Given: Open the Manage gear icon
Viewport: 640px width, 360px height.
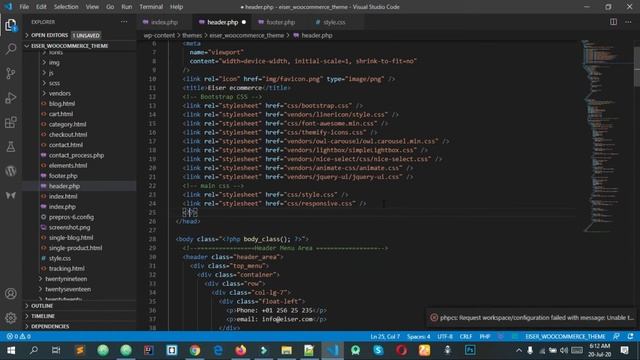Looking at the screenshot, I should point(11,318).
